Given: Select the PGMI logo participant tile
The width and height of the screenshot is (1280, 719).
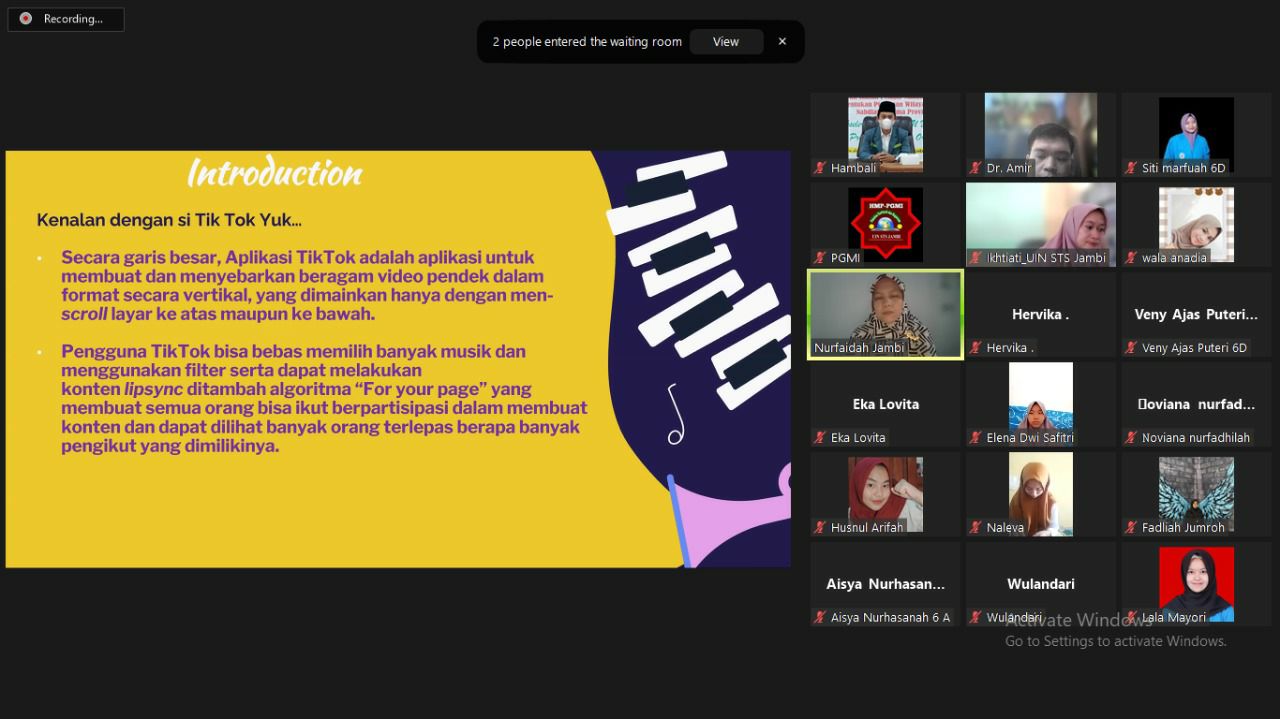Looking at the screenshot, I should (885, 225).
